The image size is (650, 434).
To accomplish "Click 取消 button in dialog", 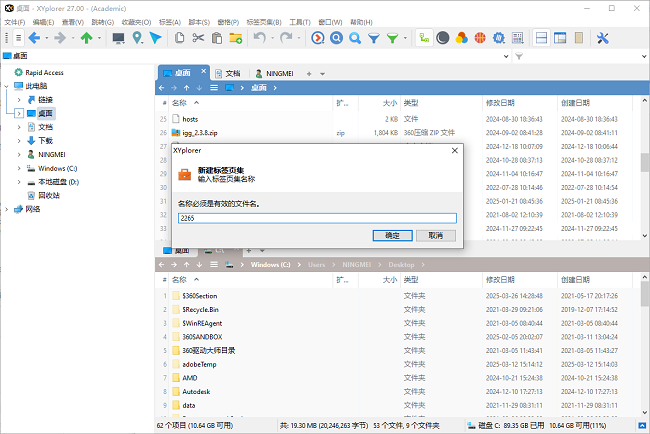I will (x=436, y=235).
